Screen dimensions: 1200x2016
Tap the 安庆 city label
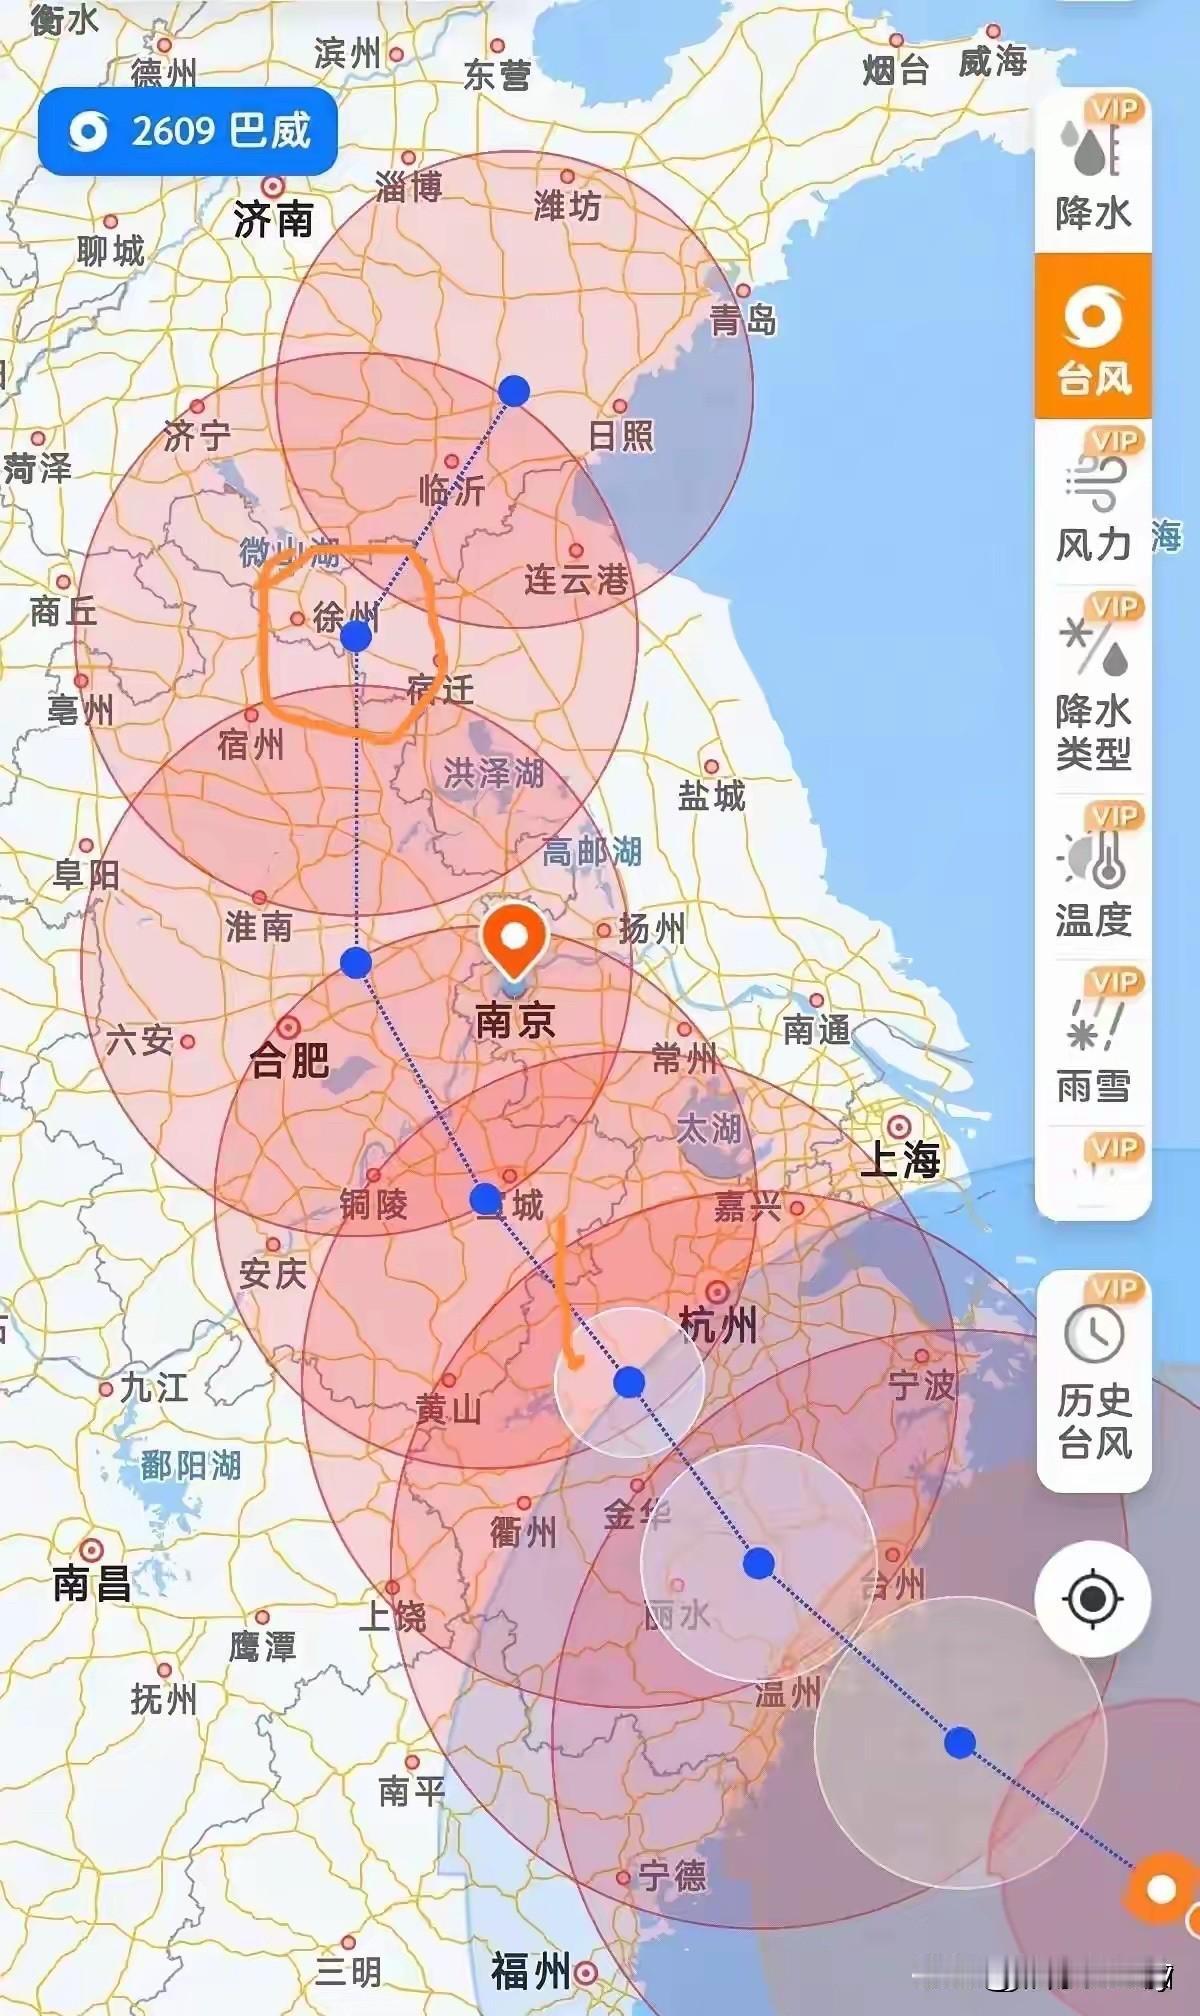point(273,1273)
